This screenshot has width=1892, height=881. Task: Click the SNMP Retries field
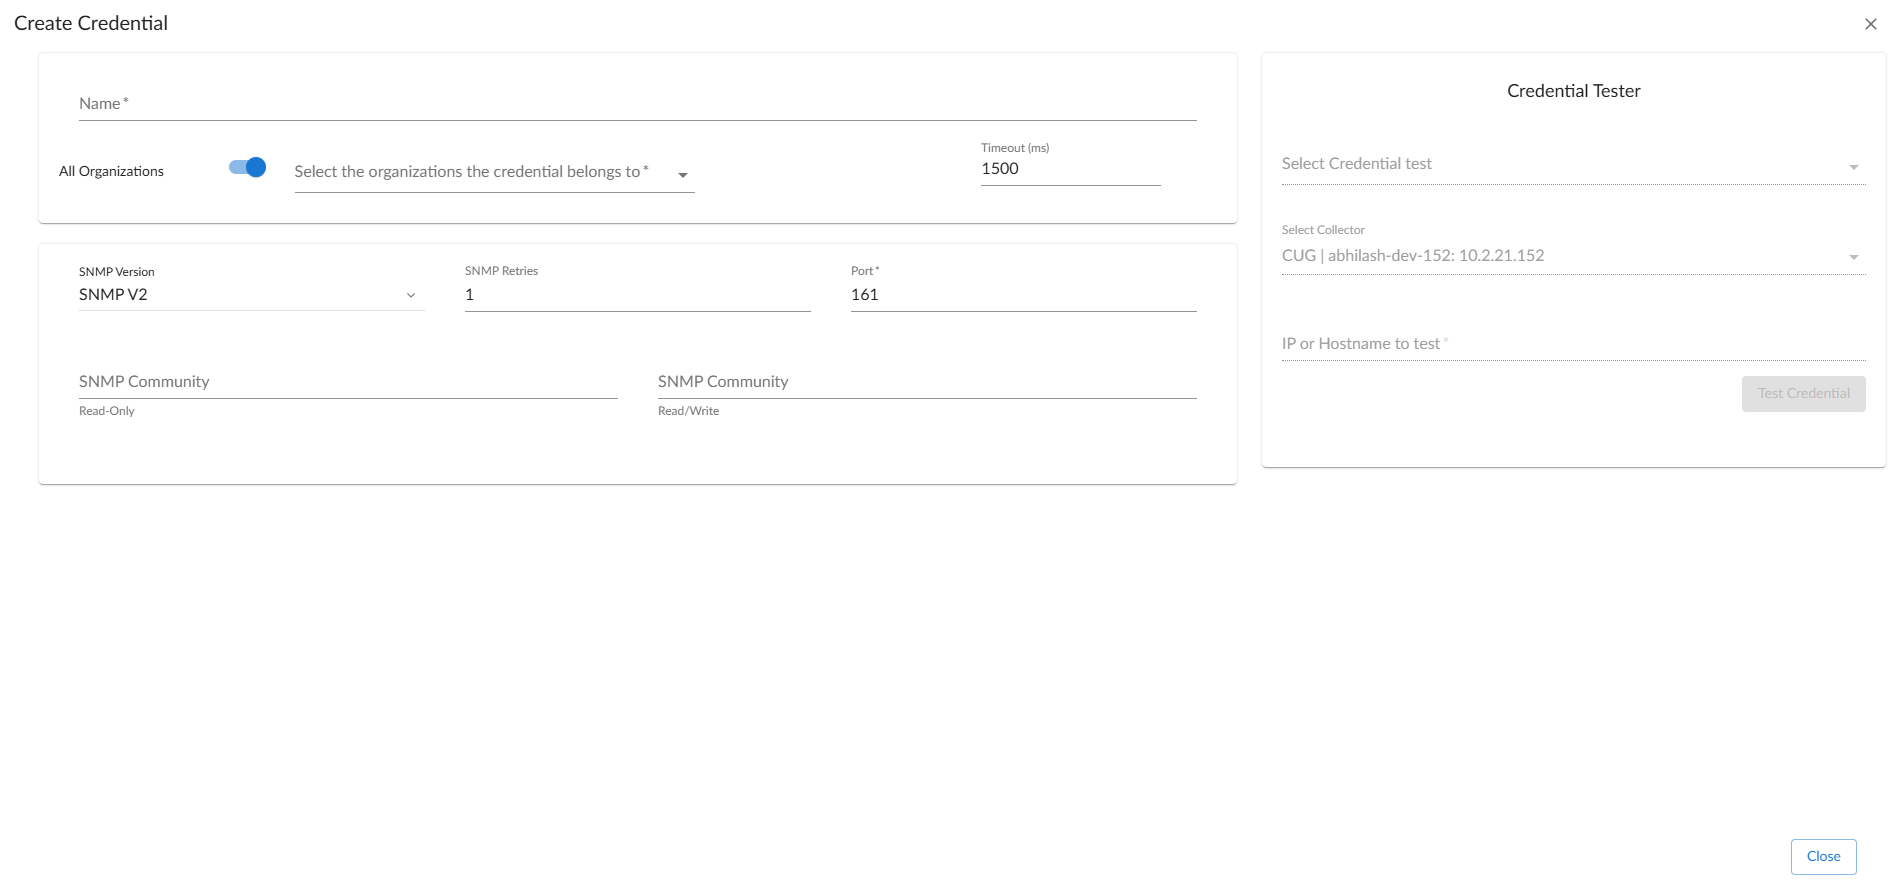(637, 295)
